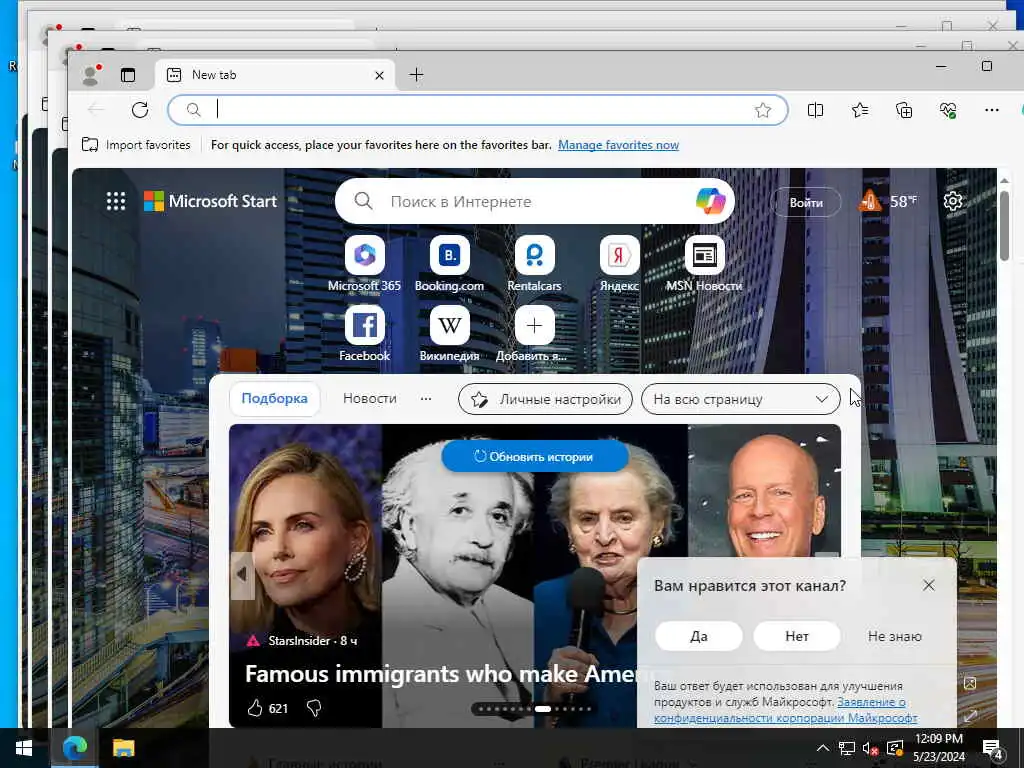Select the Подборка feed tab

point(274,398)
